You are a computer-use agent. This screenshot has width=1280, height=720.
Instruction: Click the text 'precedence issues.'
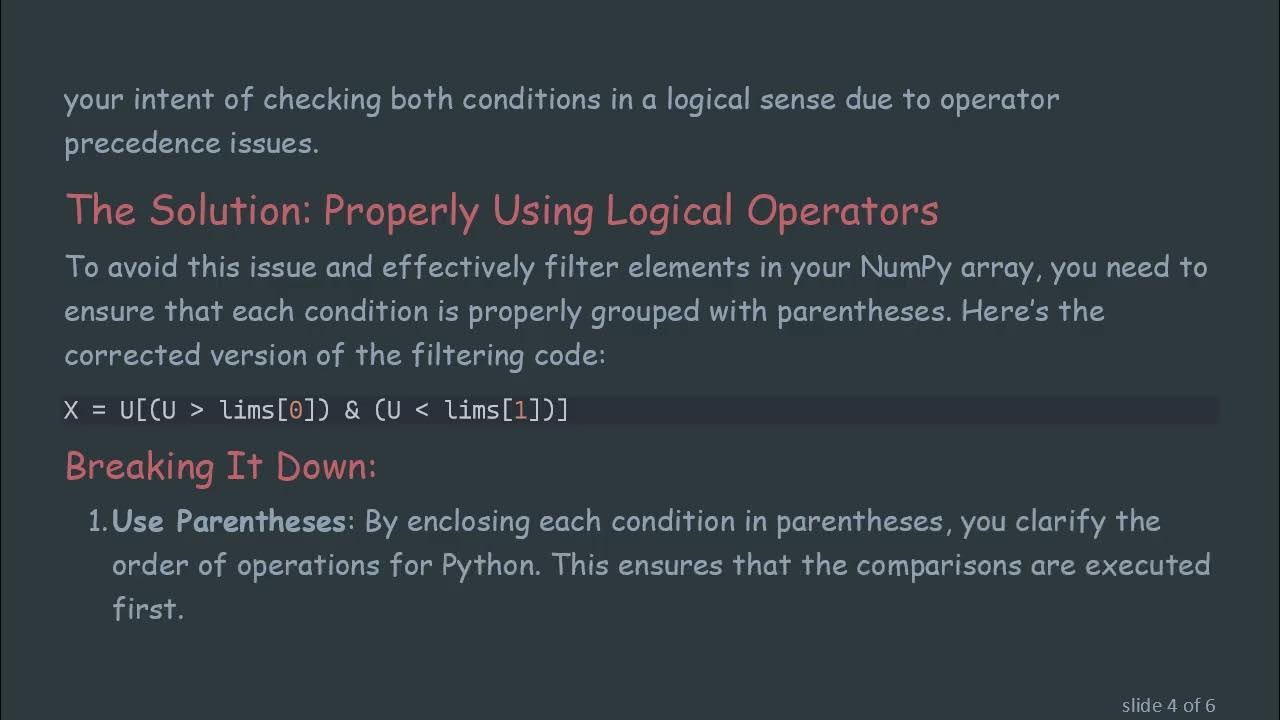191,143
